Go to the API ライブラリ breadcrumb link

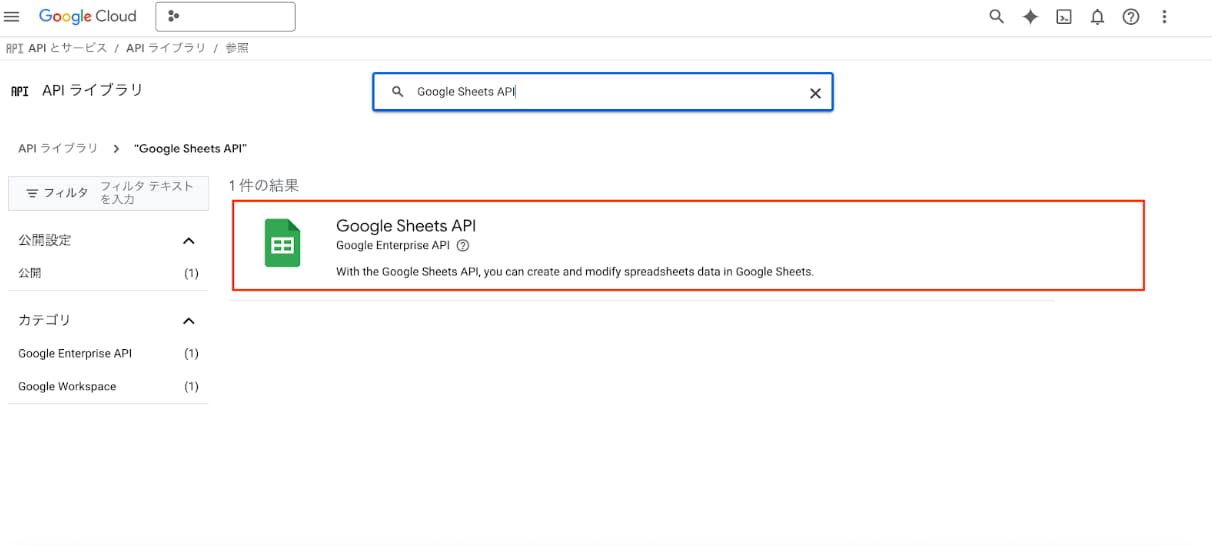click(58, 148)
